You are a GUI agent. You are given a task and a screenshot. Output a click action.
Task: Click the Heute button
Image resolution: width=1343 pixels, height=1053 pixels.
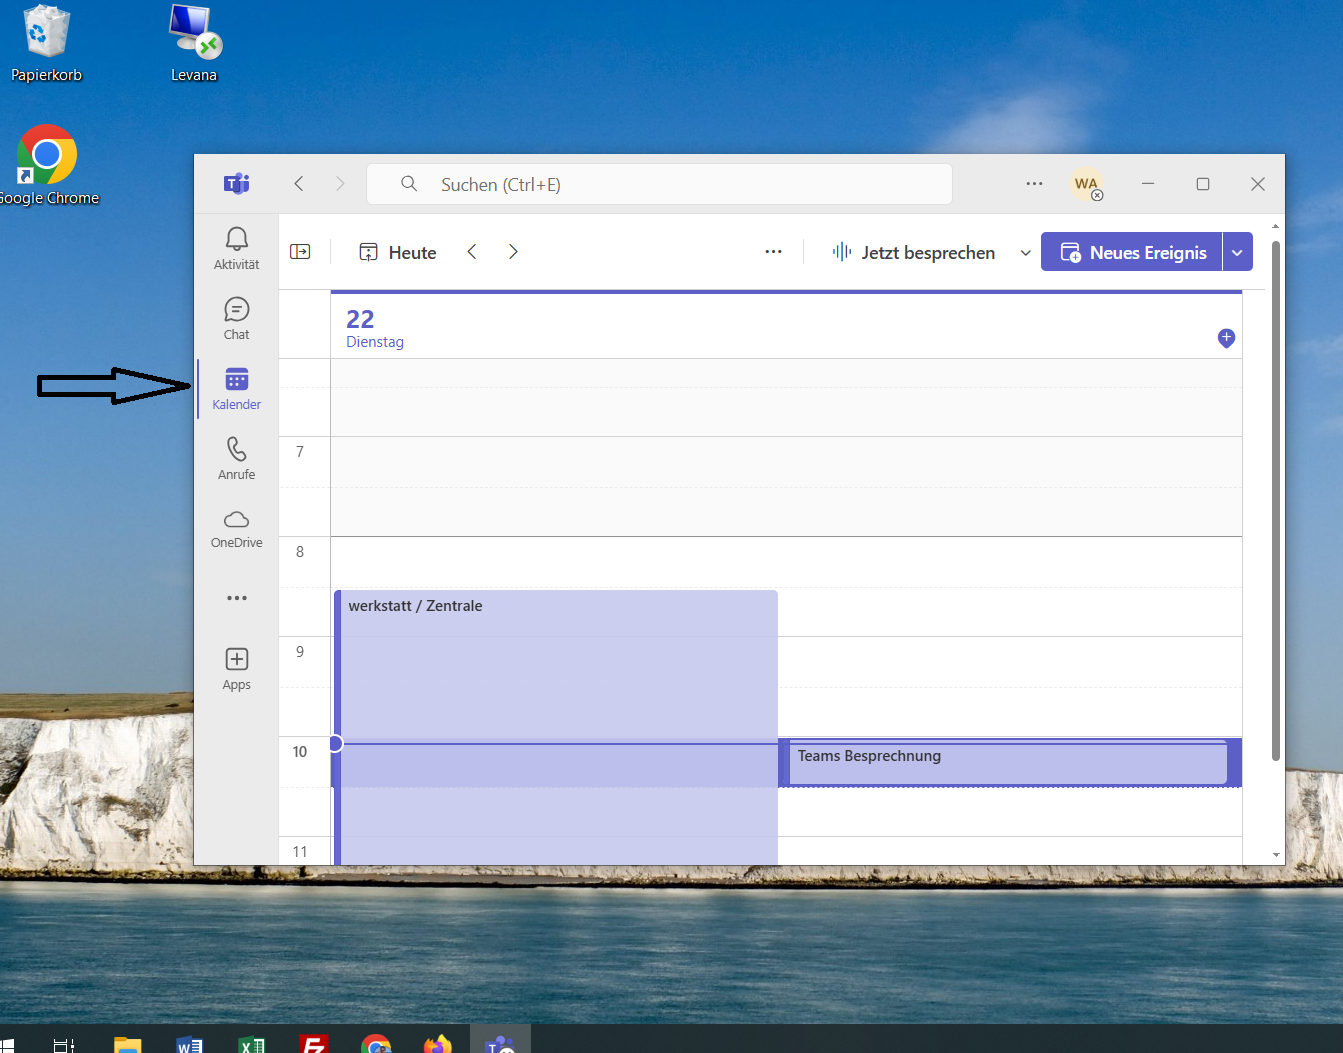click(398, 253)
